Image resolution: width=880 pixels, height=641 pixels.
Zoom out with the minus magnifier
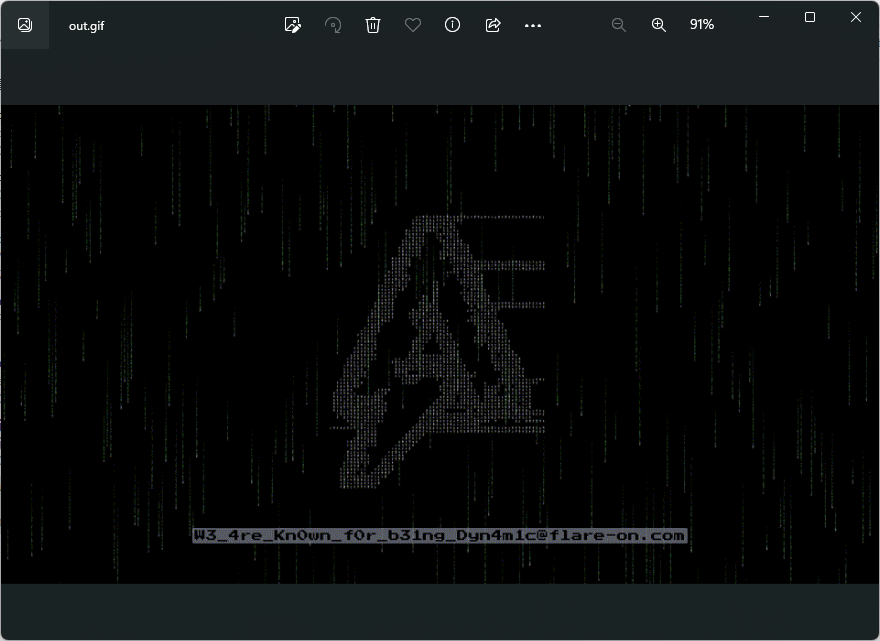point(619,25)
